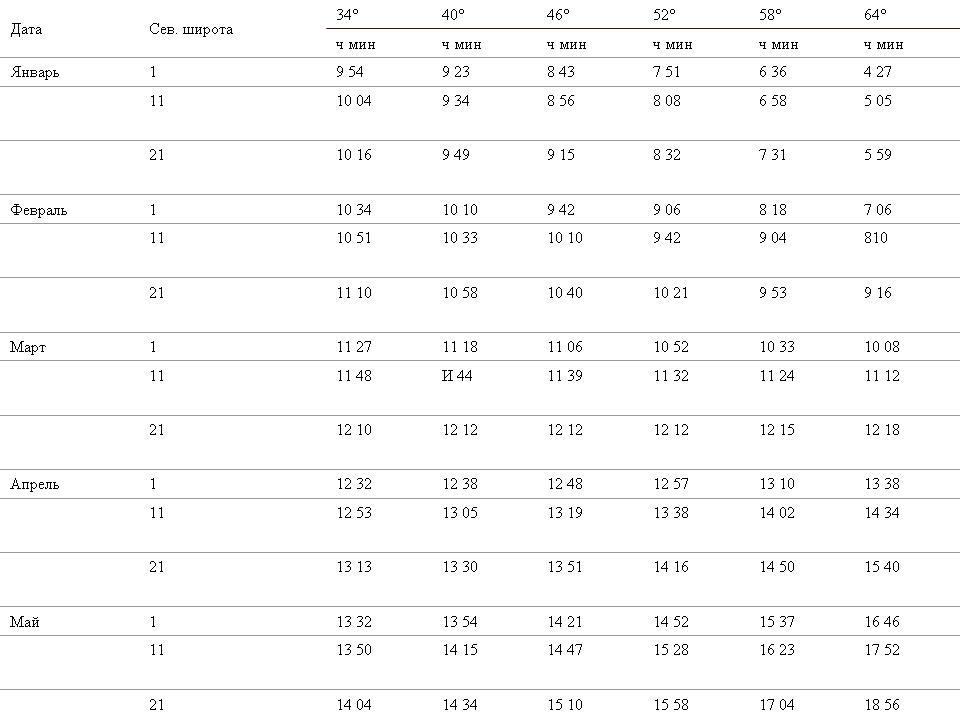Click the 'Дата' column header
The width and height of the screenshot is (960, 720).
pos(26,29)
